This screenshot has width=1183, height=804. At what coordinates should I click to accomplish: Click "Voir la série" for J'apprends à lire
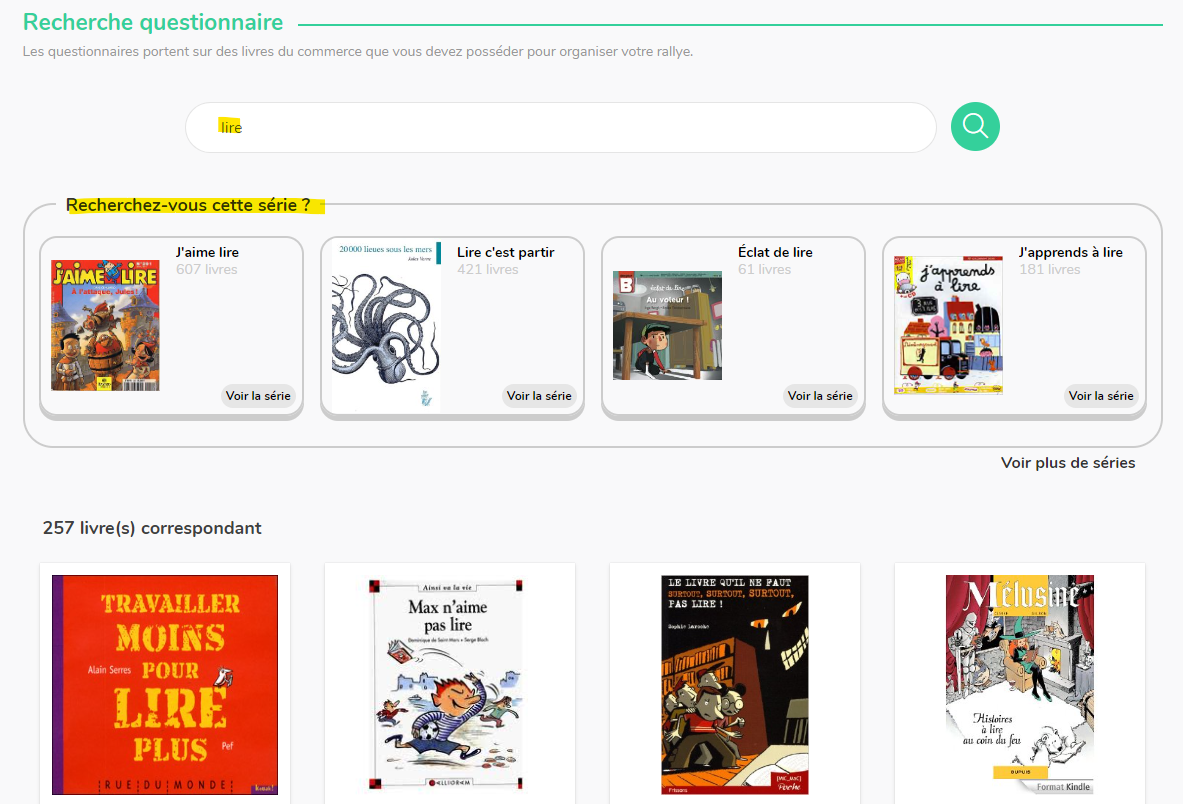tap(1101, 396)
